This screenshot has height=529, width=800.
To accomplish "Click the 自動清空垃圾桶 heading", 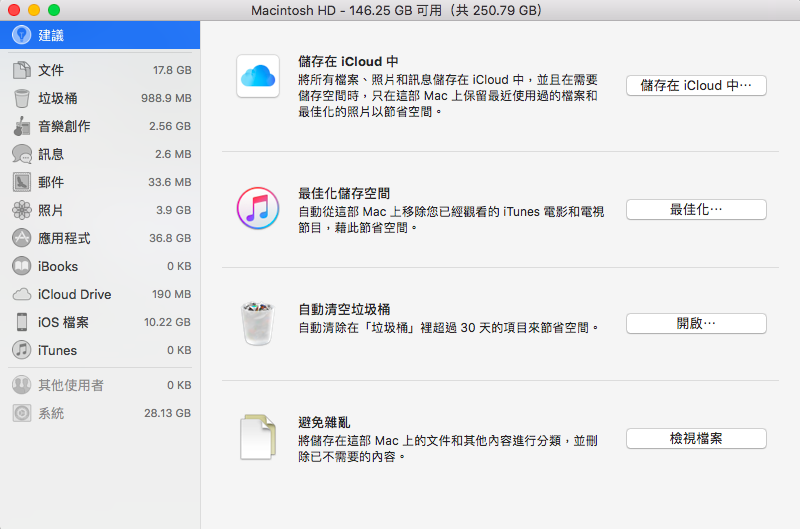I will pyautogui.click(x=344, y=309).
